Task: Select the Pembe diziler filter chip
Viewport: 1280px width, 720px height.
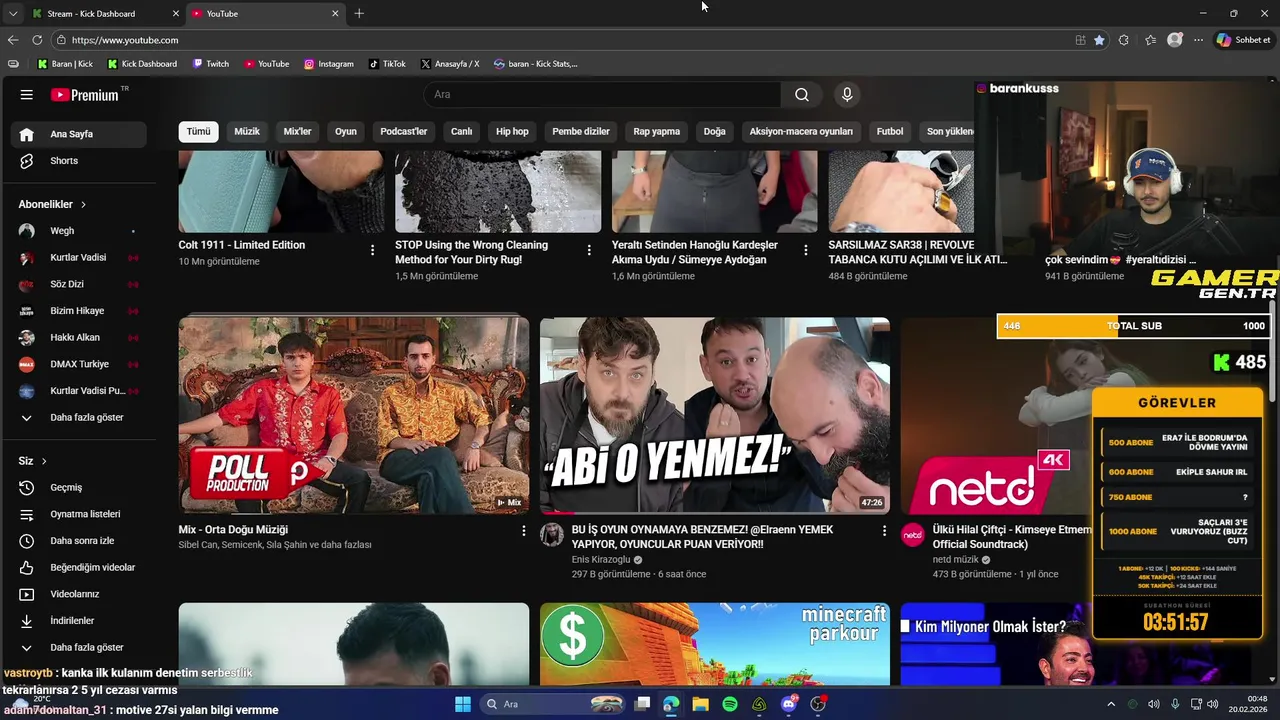Action: (581, 132)
